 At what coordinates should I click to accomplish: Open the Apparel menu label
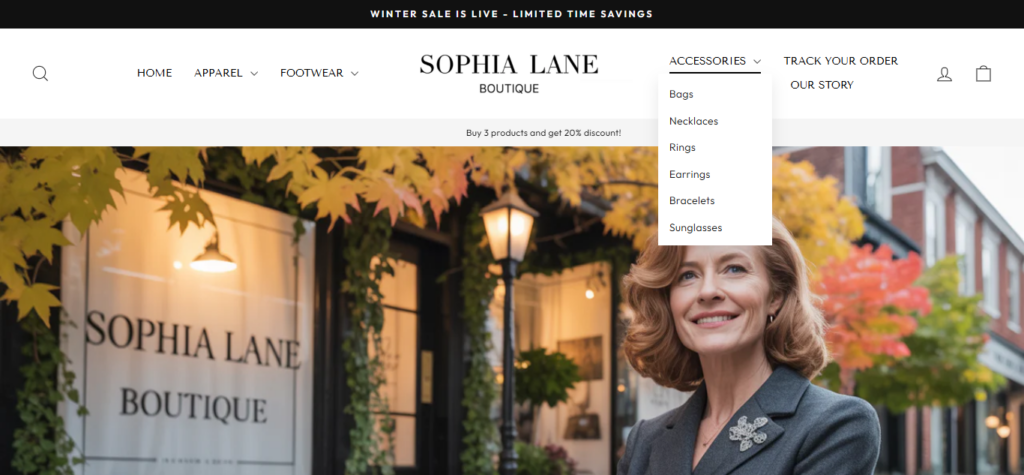click(218, 73)
